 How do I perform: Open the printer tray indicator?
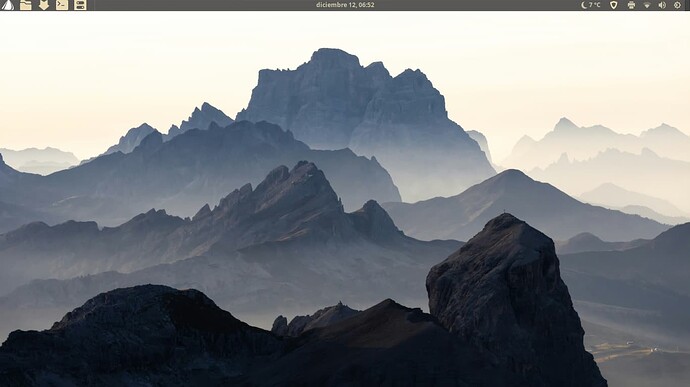pos(631,5)
